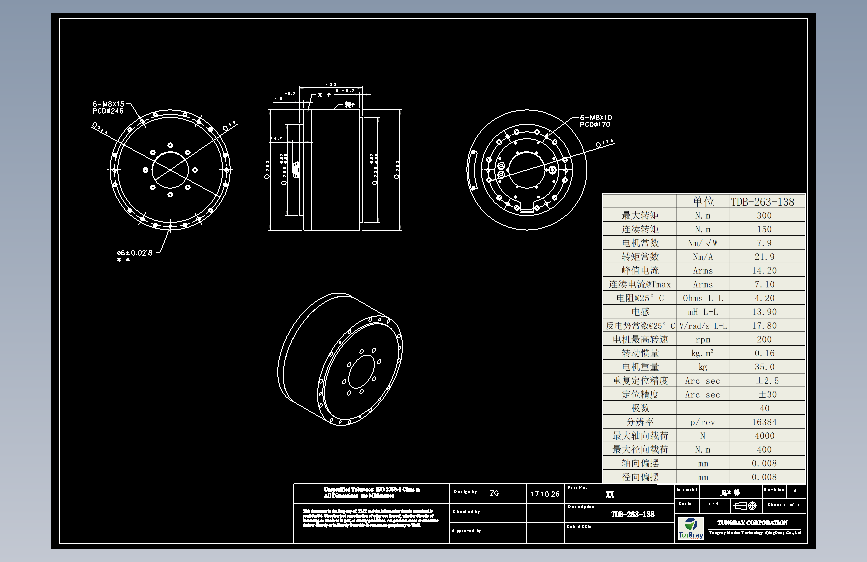Click the 6-M8x15 PCD 245 callout
Image resolution: width=867 pixels, height=562 pixels.
[x=108, y=107]
